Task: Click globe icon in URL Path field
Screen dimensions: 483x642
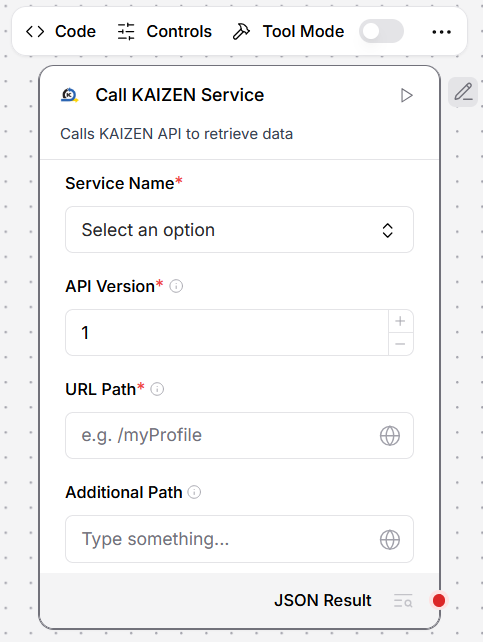Action: (390, 436)
